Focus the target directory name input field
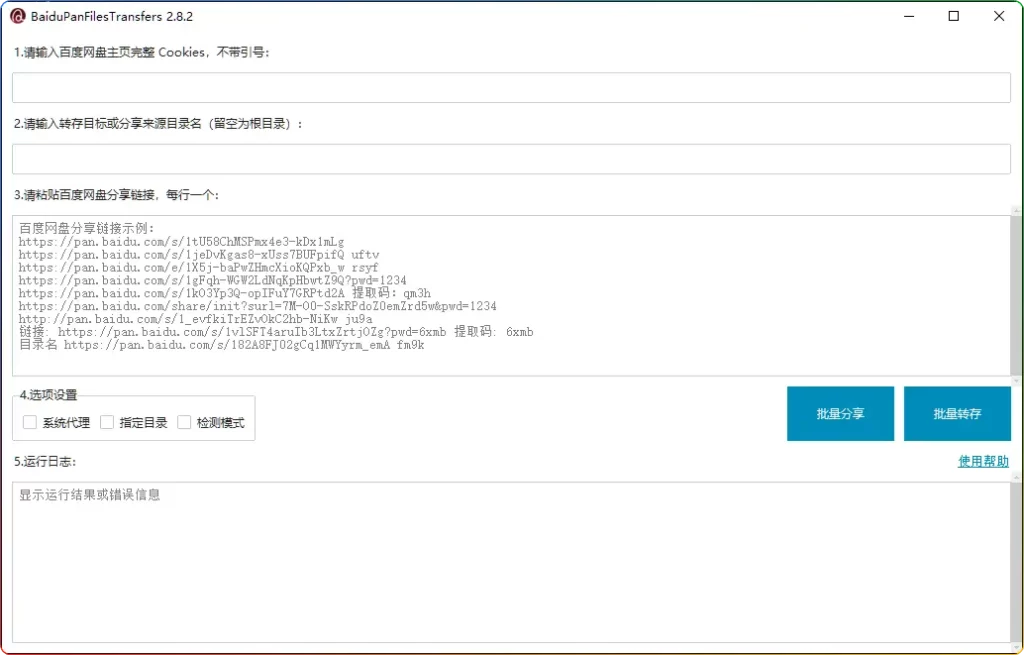The height and width of the screenshot is (655, 1024). point(511,159)
